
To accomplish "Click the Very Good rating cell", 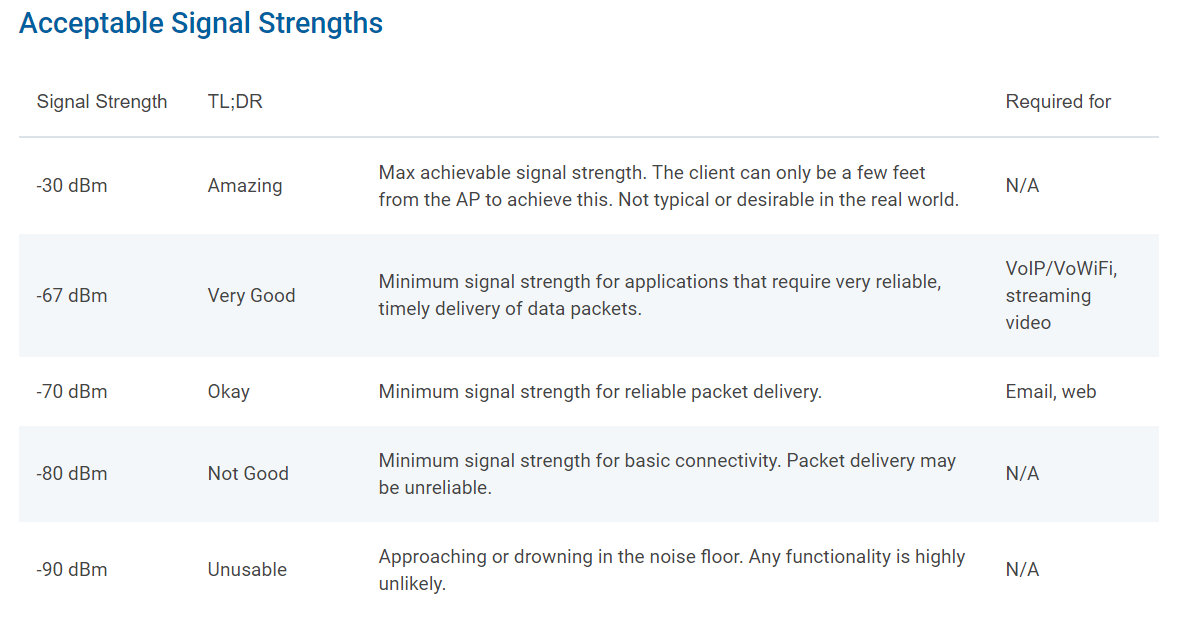I will point(251,295).
